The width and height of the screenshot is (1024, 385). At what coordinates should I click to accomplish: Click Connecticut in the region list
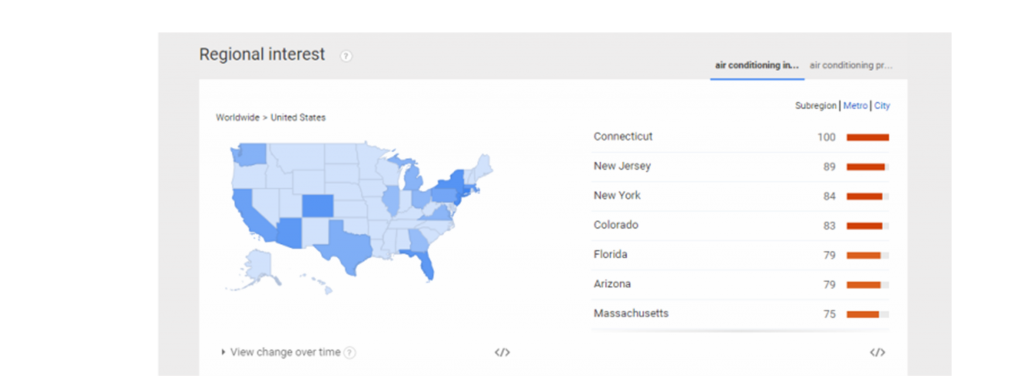(x=623, y=136)
